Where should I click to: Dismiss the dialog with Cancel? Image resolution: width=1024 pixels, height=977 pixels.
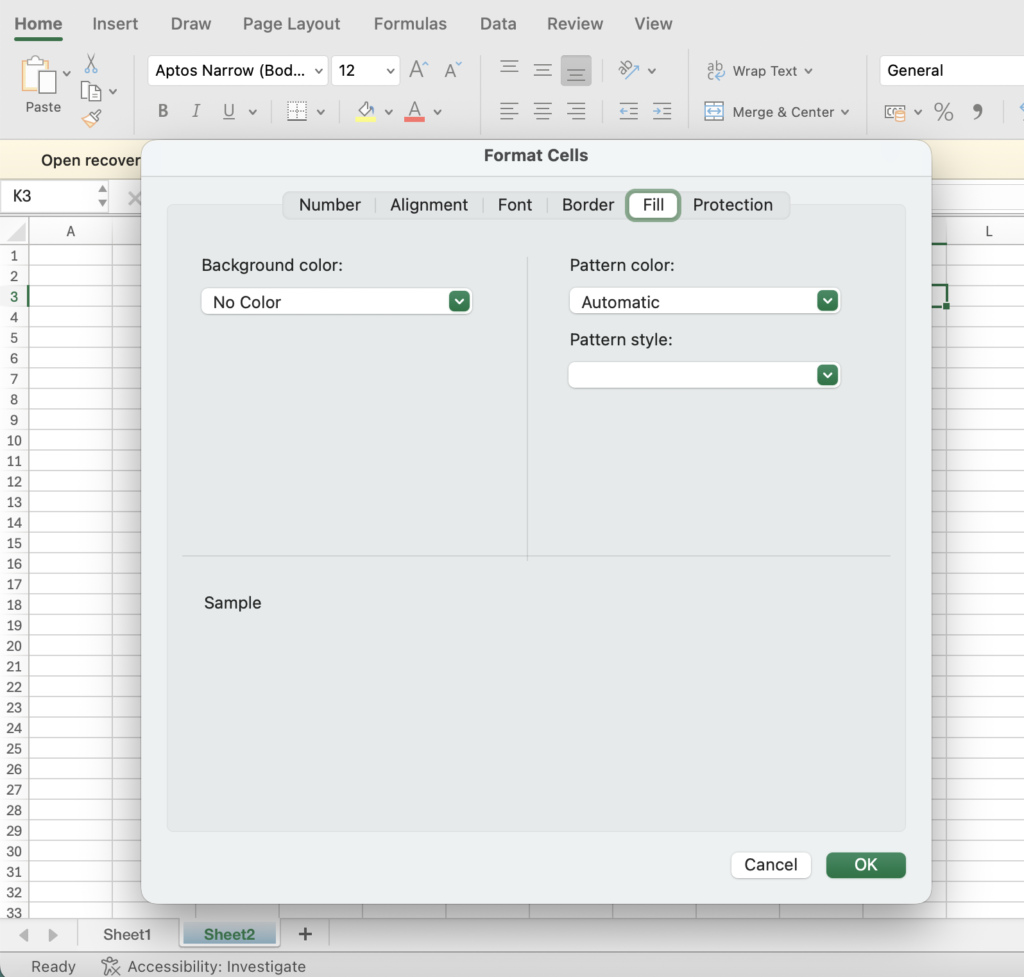[770, 865]
